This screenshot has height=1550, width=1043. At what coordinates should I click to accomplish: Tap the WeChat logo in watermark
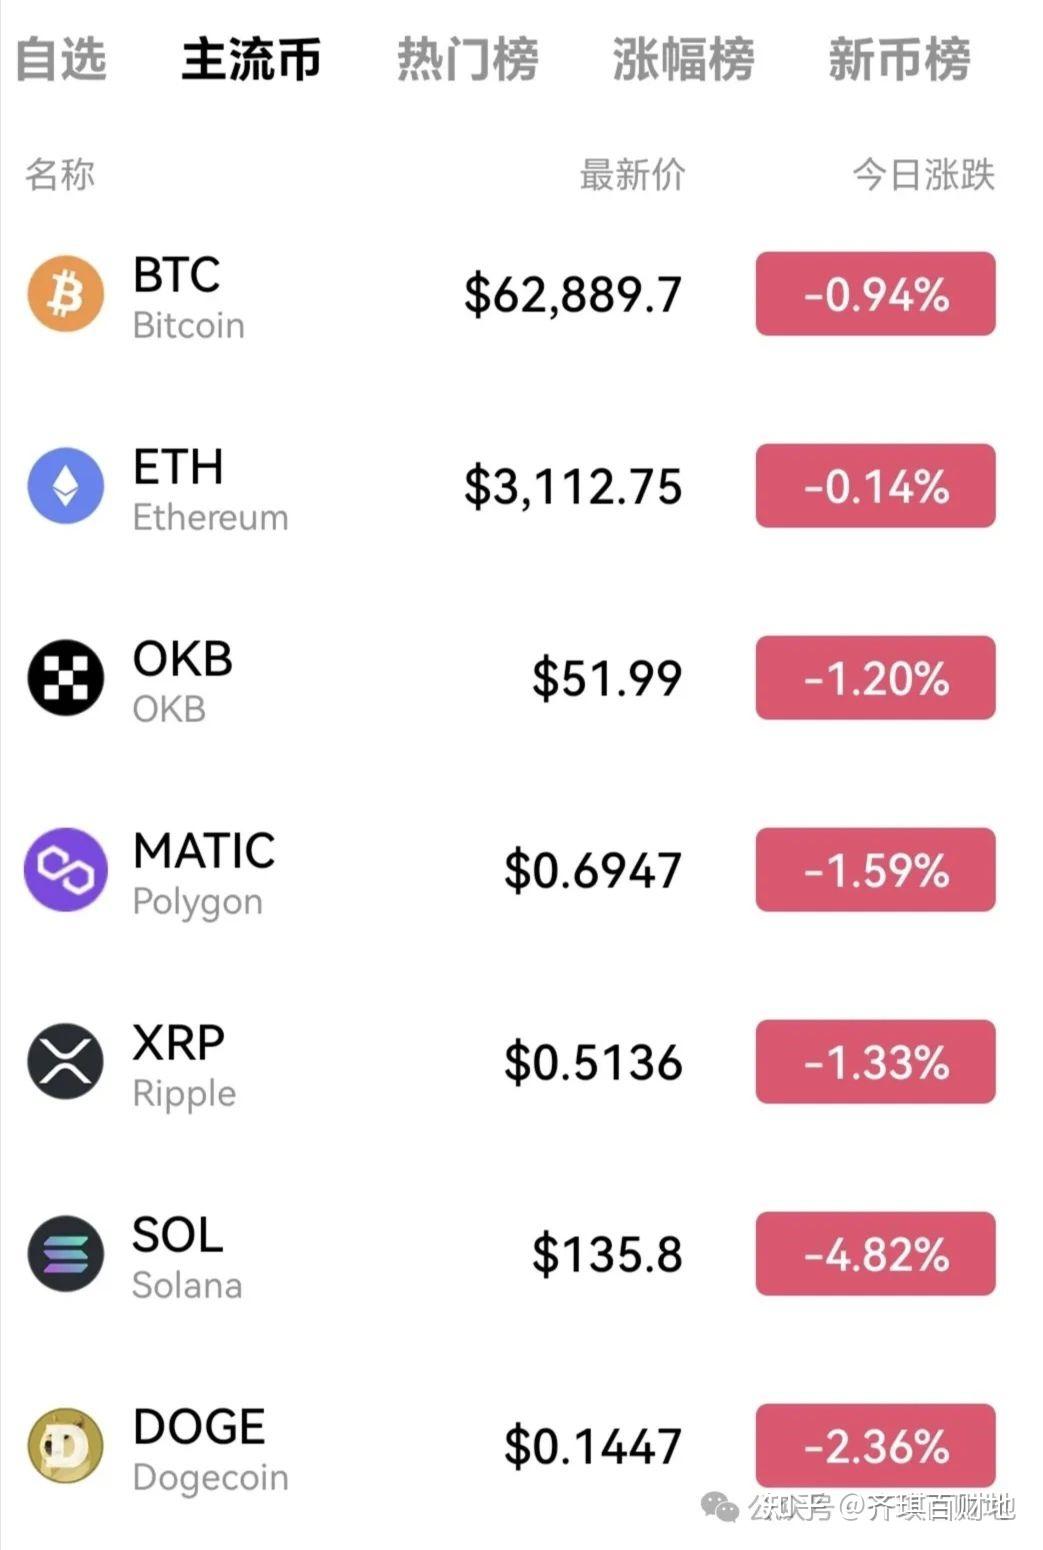pos(720,1507)
